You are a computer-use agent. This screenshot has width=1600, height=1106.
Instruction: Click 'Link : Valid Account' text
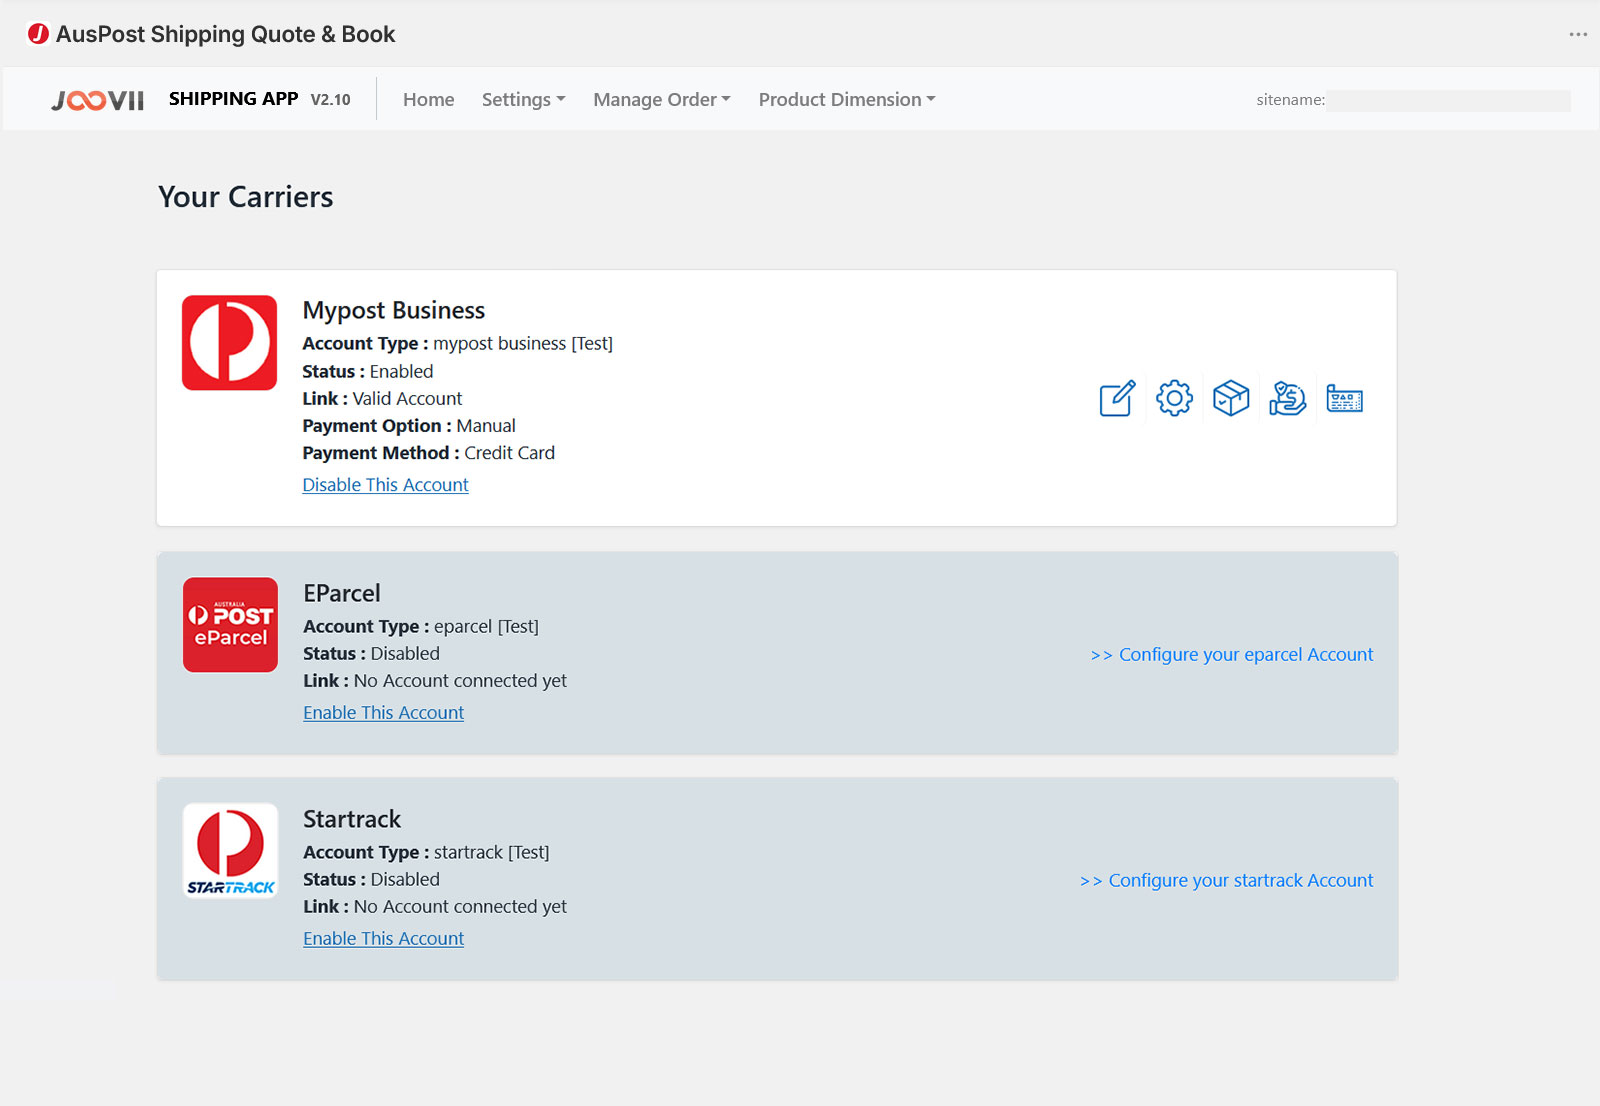click(x=383, y=399)
